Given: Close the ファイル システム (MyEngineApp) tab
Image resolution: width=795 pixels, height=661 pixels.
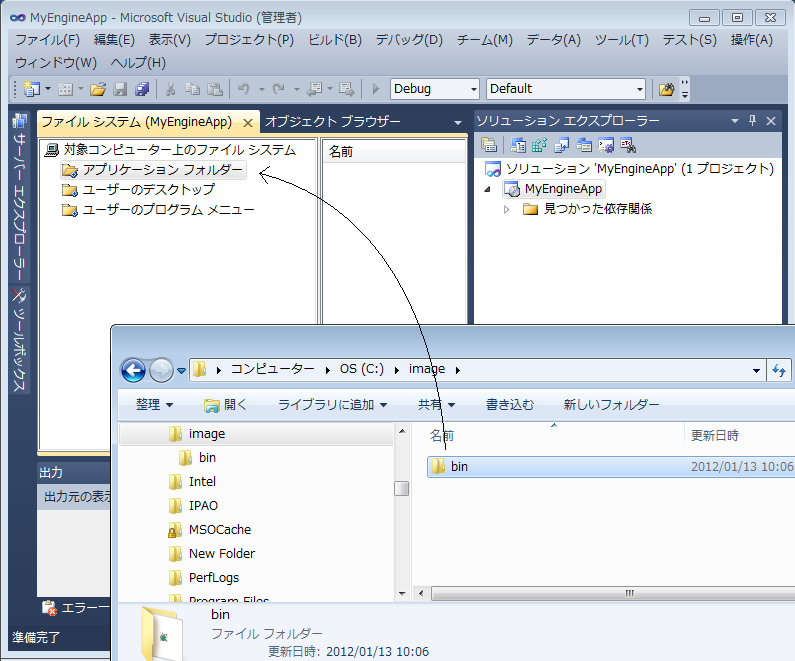Looking at the screenshot, I should pos(248,123).
